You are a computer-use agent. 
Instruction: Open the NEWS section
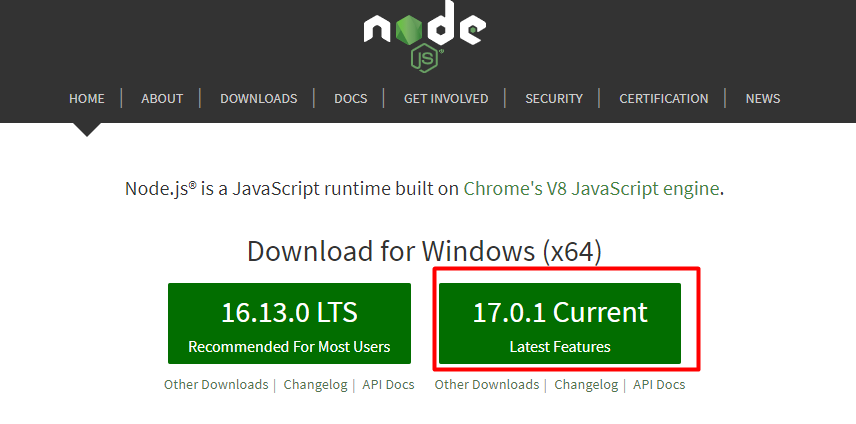[x=763, y=99]
